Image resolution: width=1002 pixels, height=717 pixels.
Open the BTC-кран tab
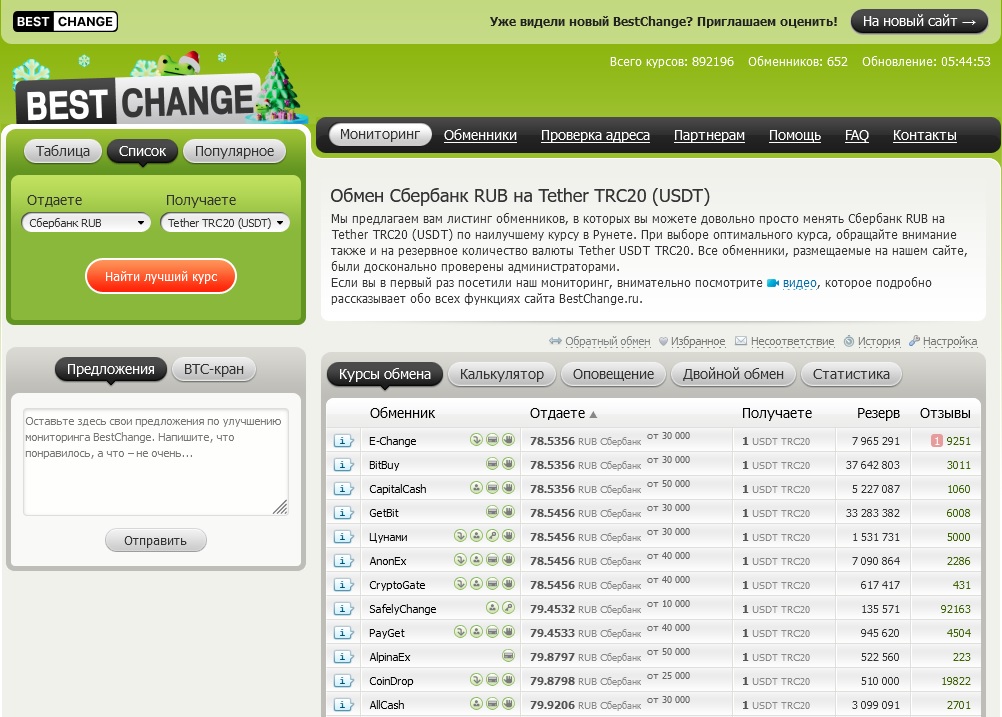pyautogui.click(x=213, y=369)
